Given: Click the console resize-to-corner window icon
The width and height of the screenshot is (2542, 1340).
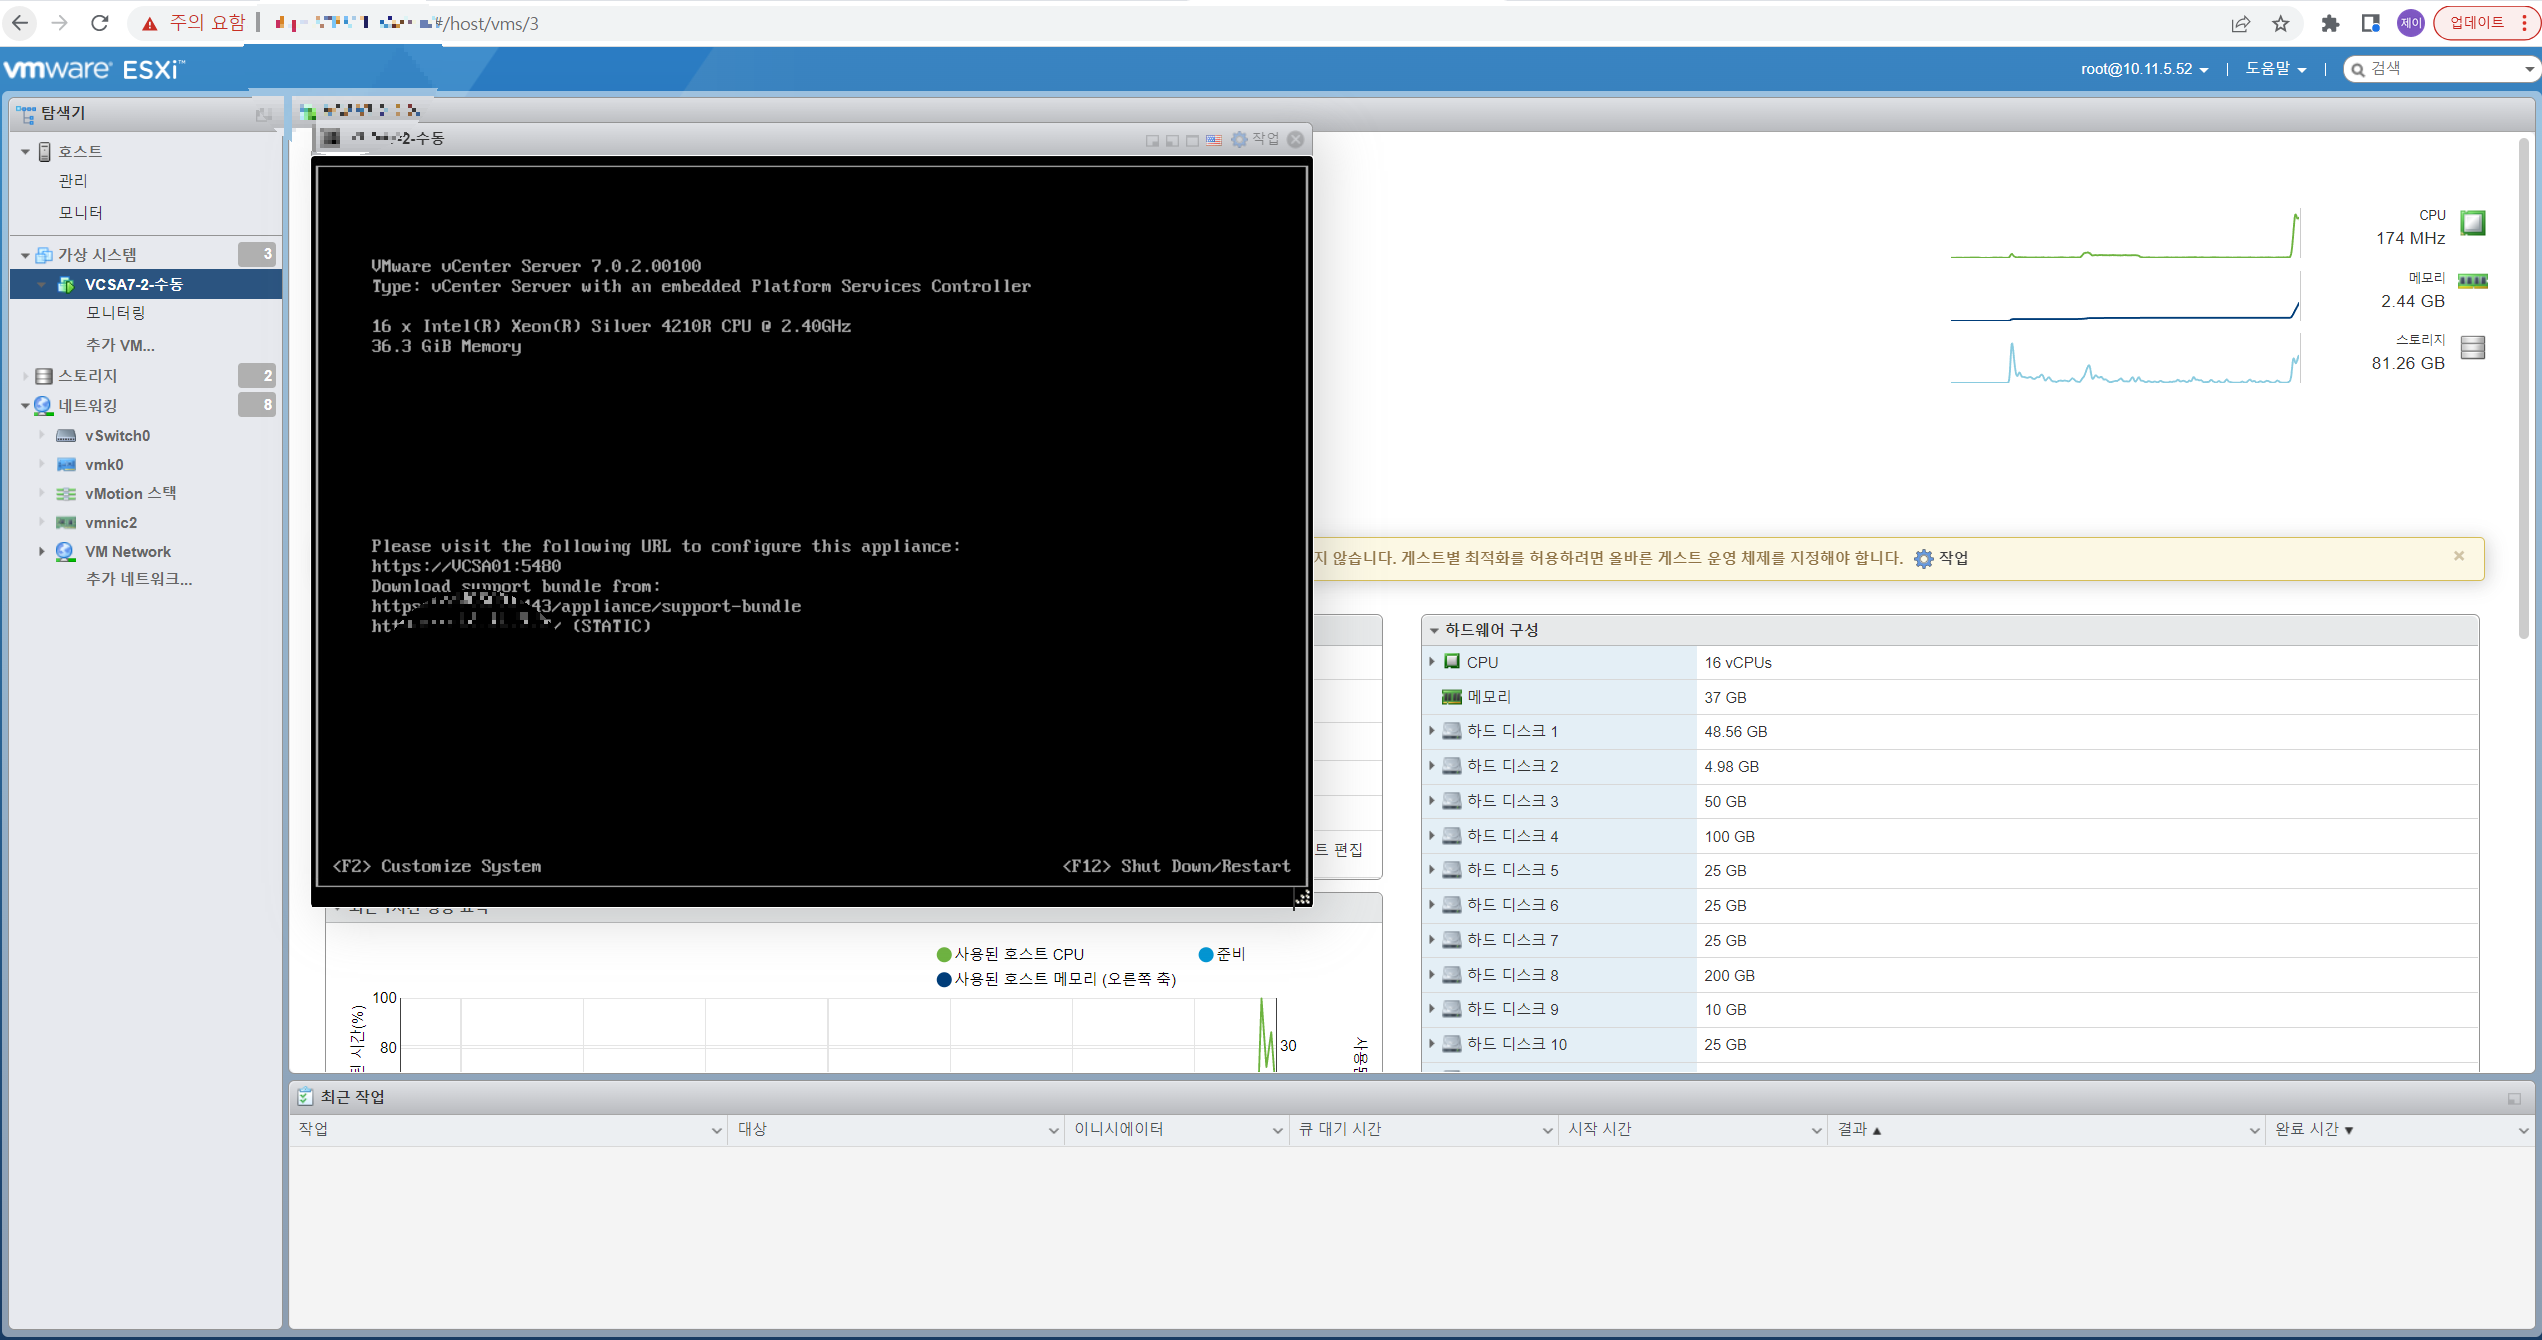Looking at the screenshot, I should (x=1153, y=140).
